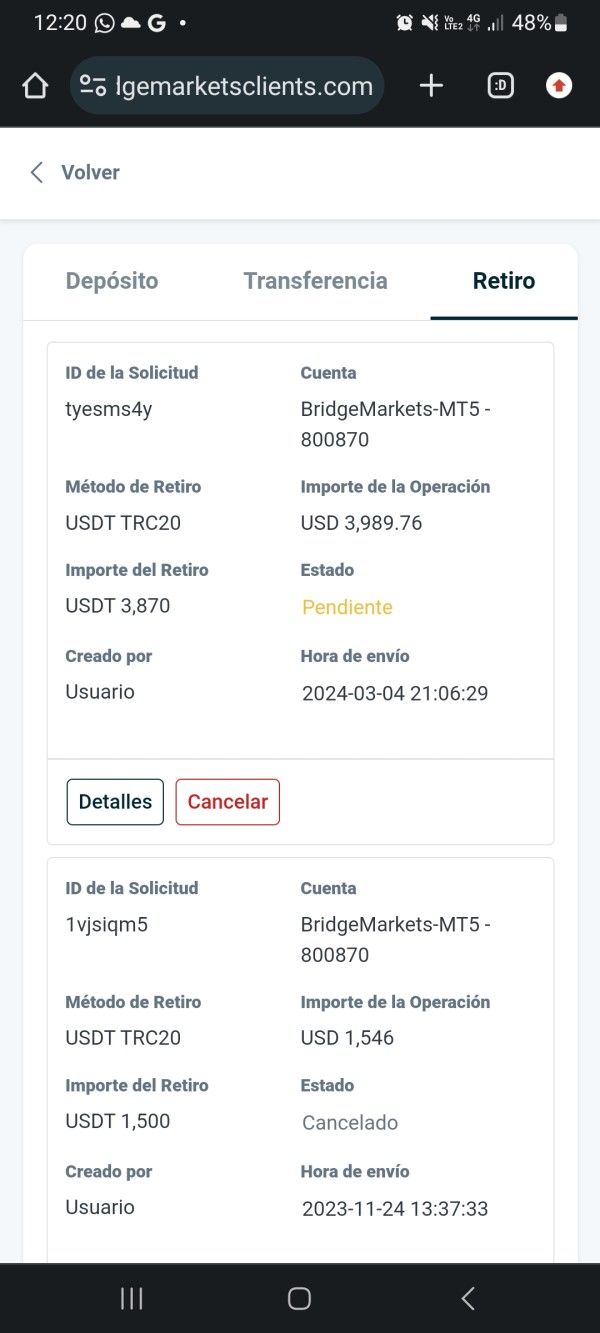The width and height of the screenshot is (600, 1333).
Task: Tap the lgemarketsclients.com address bar
Action: pyautogui.click(x=244, y=87)
